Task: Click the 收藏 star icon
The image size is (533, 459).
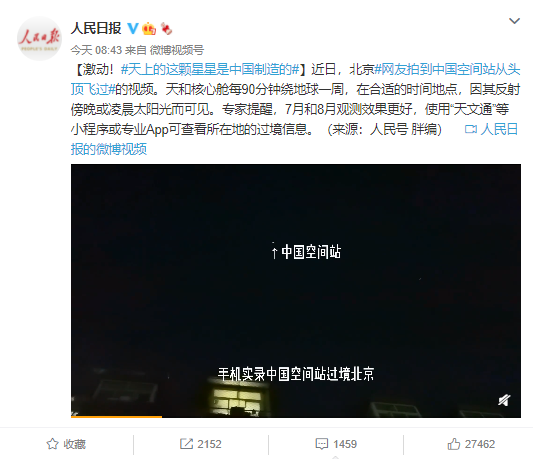Action: (x=52, y=444)
